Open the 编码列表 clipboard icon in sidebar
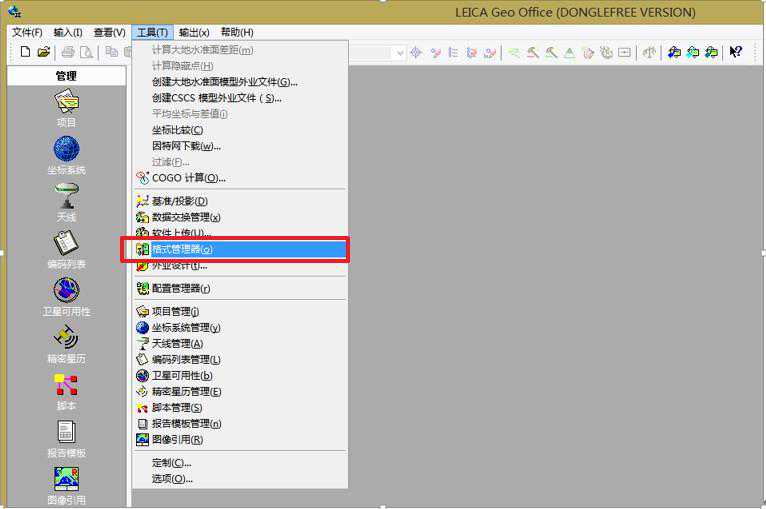This screenshot has height=509, width=766. pos(66,243)
